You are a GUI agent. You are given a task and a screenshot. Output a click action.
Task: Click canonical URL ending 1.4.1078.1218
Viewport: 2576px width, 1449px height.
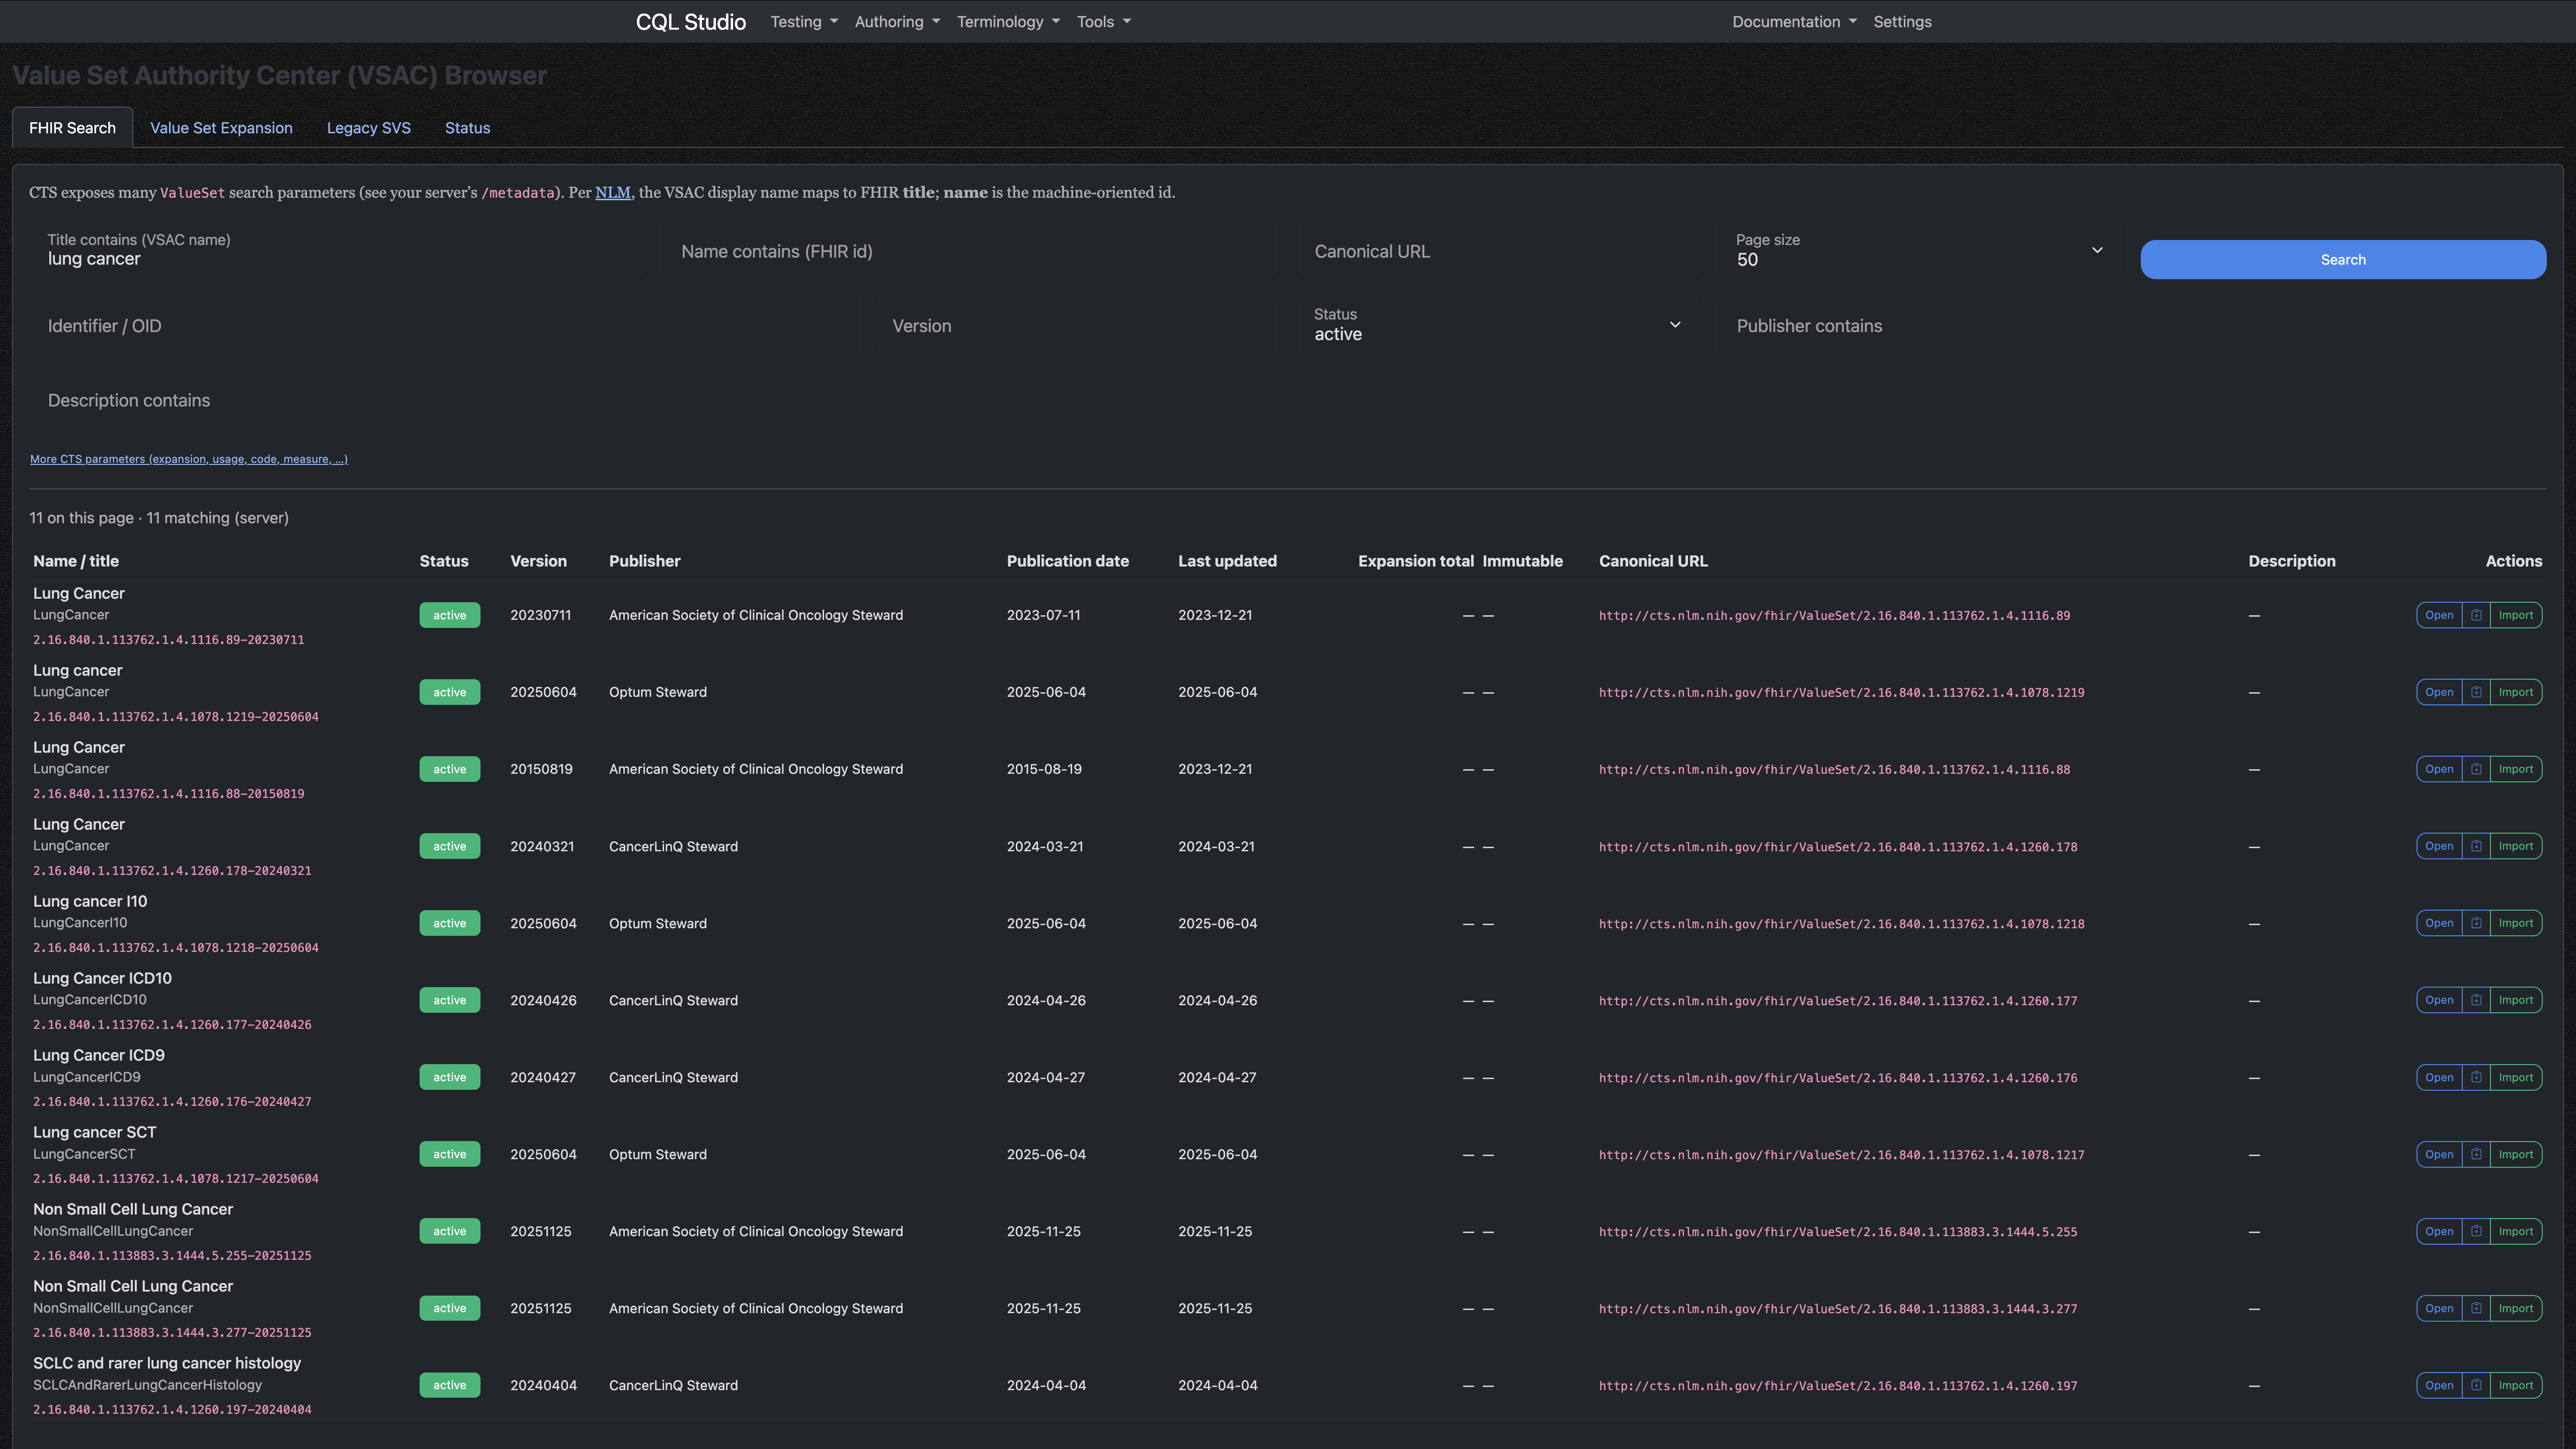tap(1841, 924)
